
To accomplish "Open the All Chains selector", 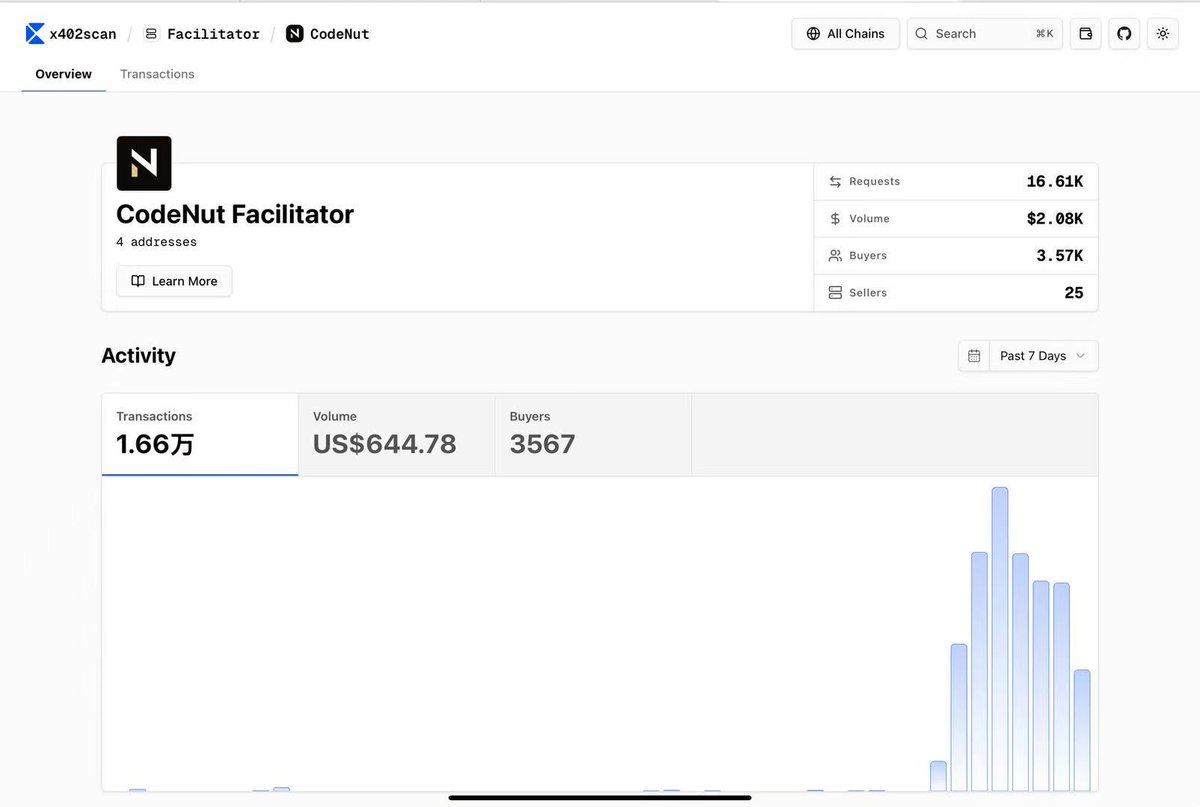I will tap(846, 34).
